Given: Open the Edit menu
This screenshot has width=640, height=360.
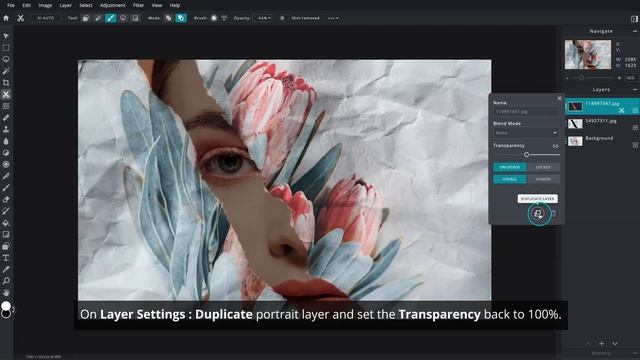Looking at the screenshot, I should tap(27, 5).
